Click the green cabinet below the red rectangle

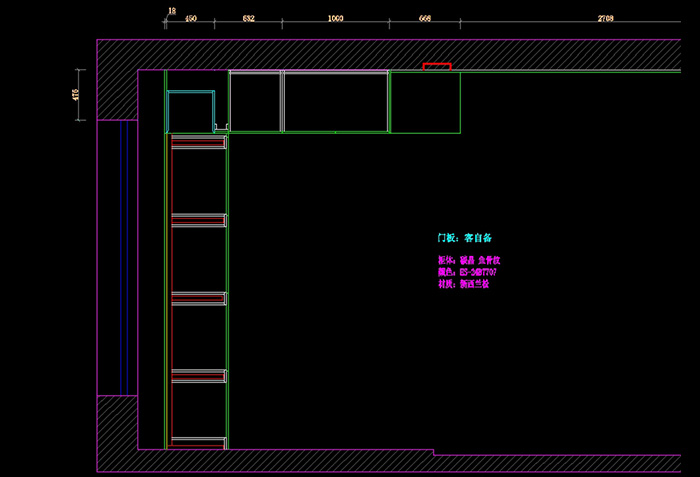coord(424,102)
